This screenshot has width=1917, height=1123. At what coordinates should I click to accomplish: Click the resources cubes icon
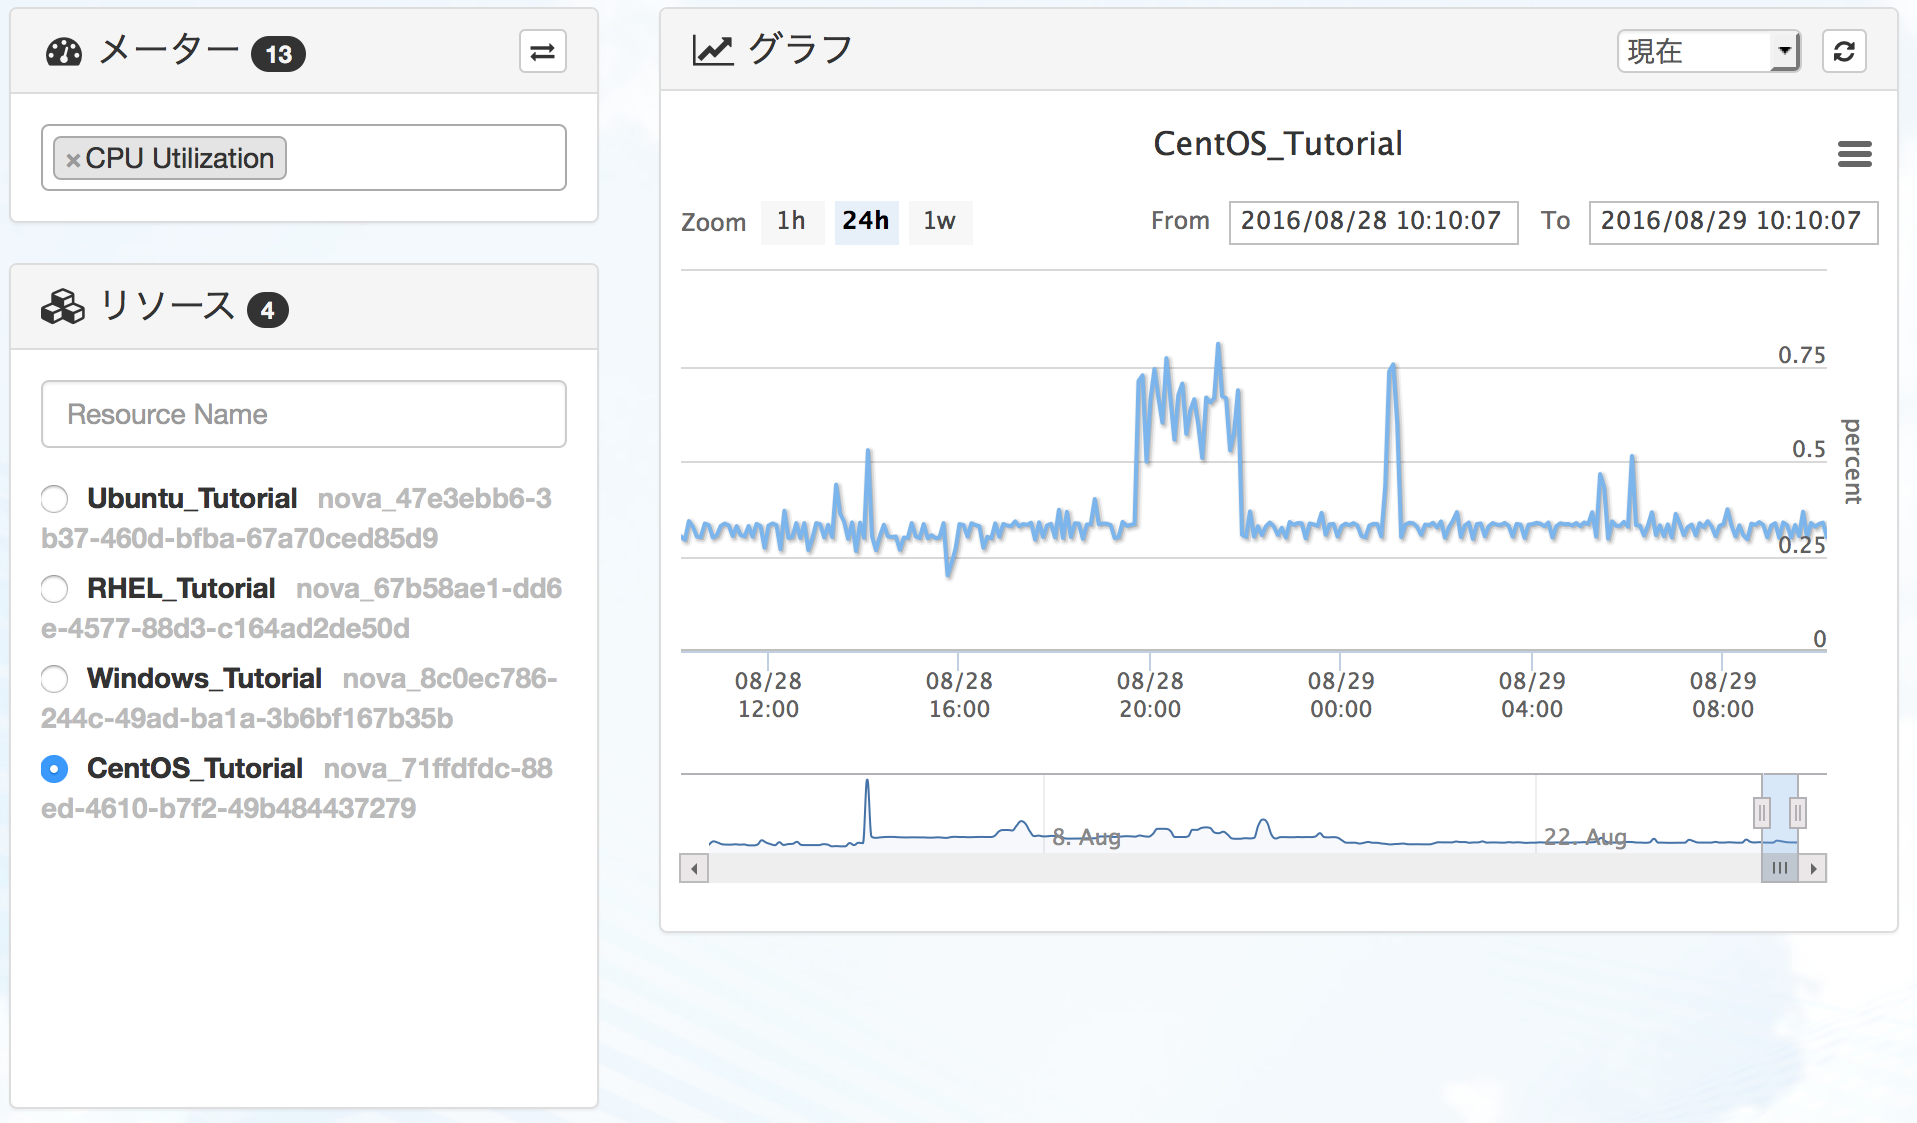(x=63, y=307)
